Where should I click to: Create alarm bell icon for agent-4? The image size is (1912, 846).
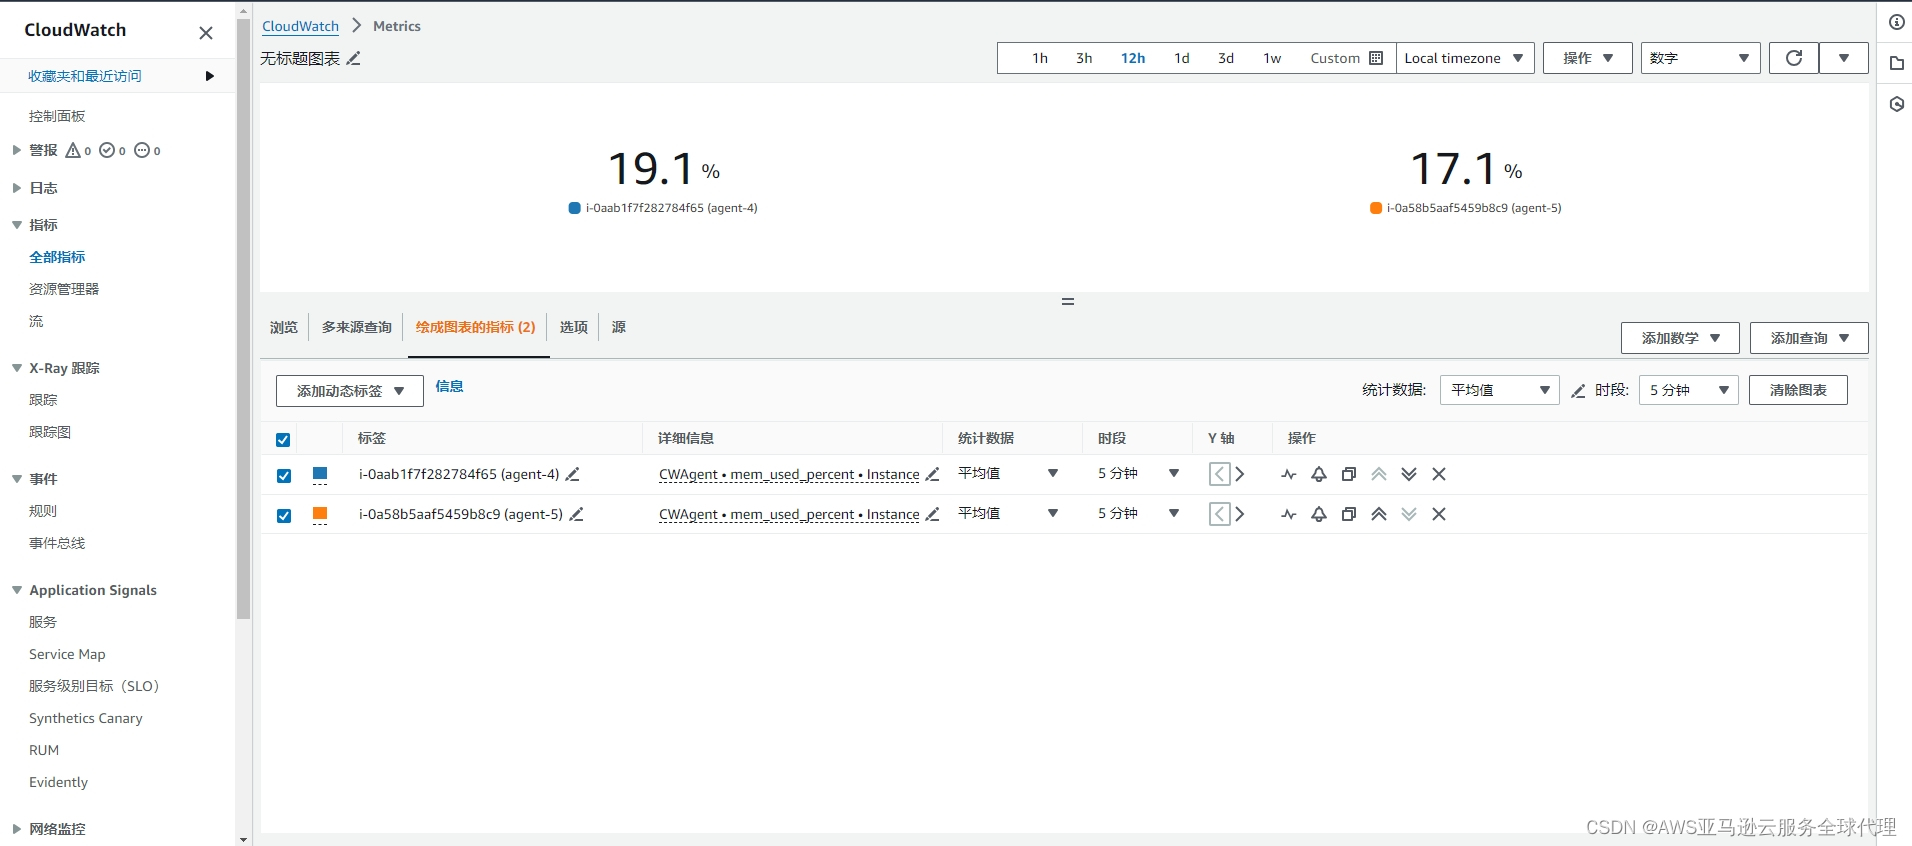click(x=1319, y=474)
